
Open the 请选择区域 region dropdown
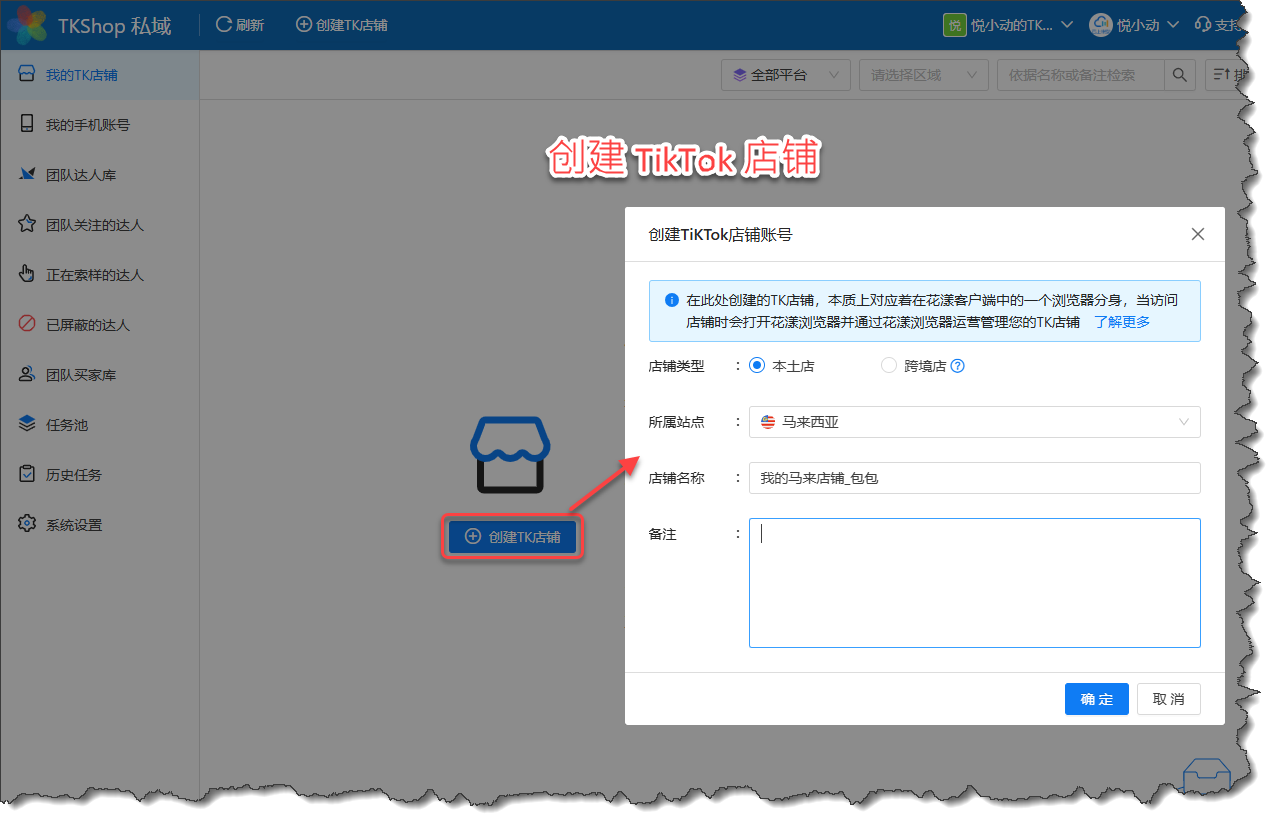[923, 75]
